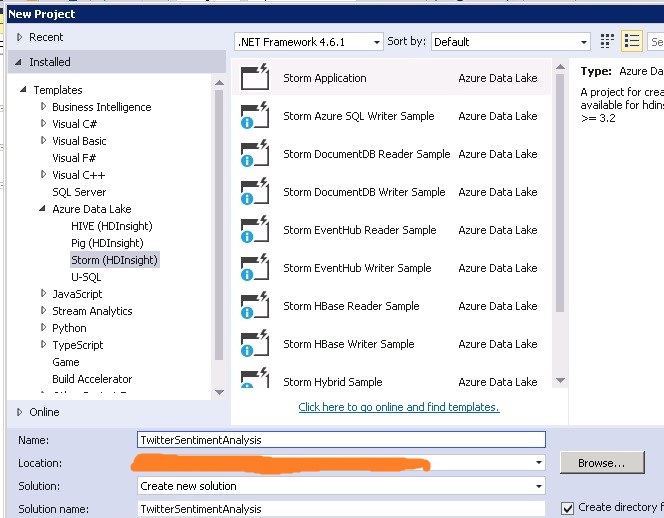664x518 pixels.
Task: Select HIVE (HDInsight) in the tree
Action: tap(107, 226)
